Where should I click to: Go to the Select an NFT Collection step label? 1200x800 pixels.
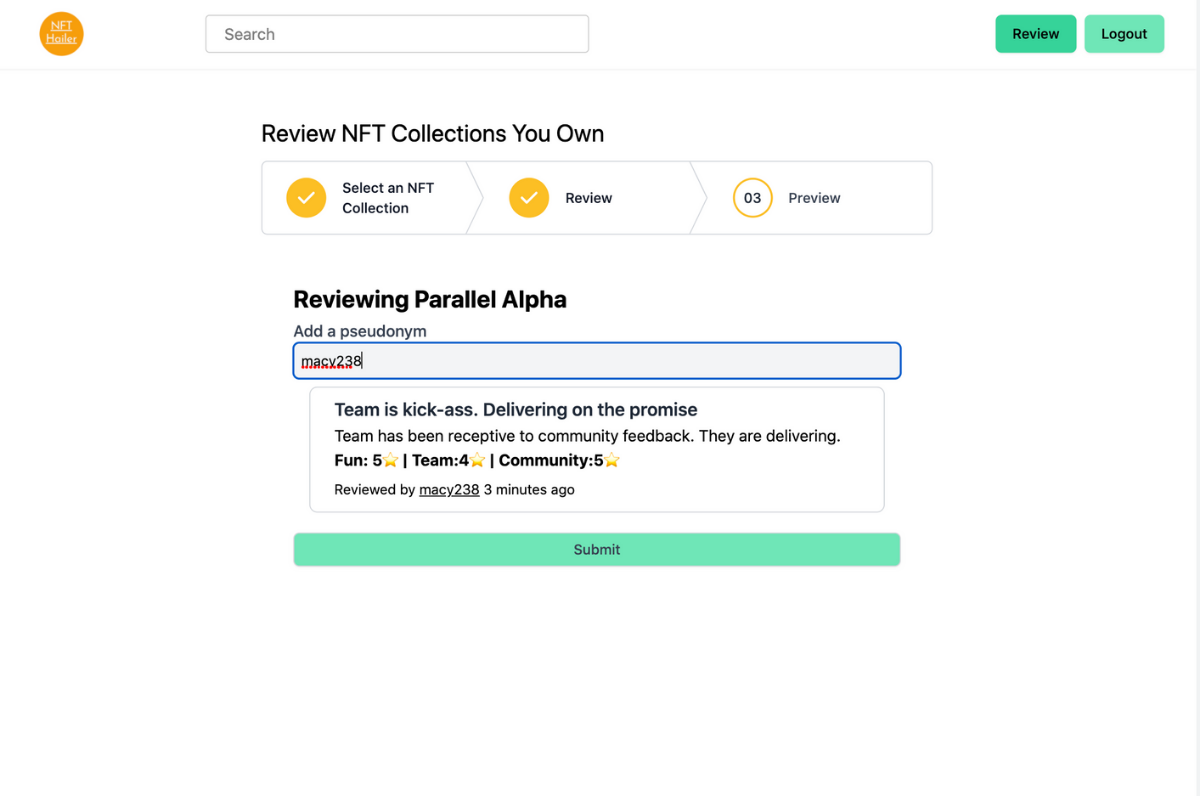click(x=388, y=198)
